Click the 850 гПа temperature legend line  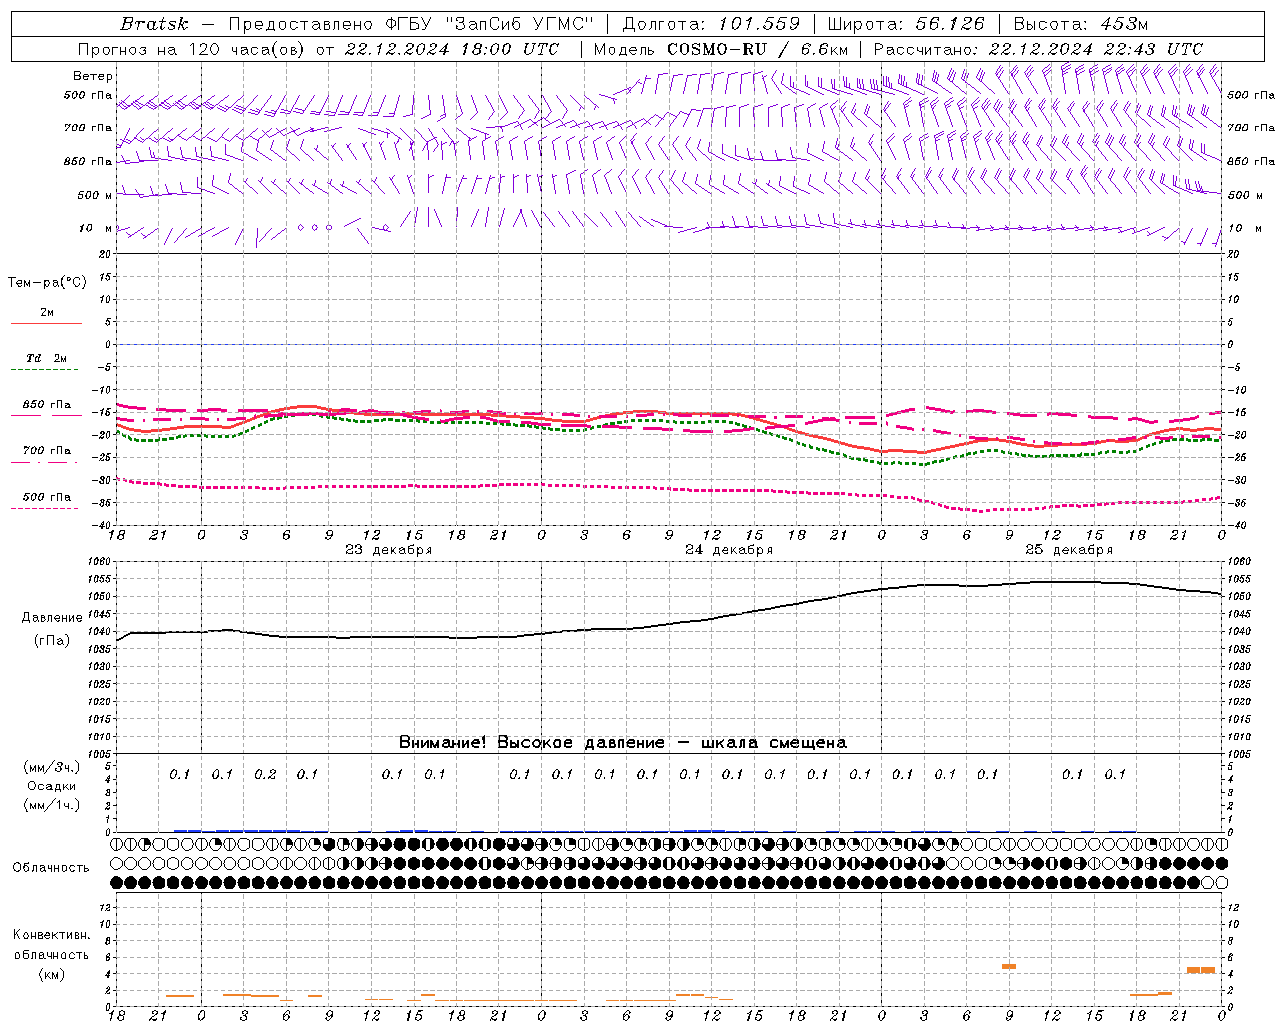46,414
